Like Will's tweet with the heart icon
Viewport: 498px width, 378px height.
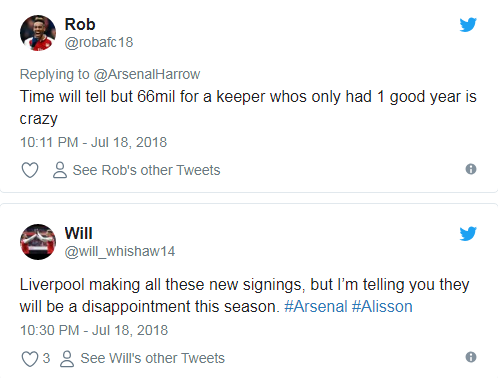(x=30, y=359)
